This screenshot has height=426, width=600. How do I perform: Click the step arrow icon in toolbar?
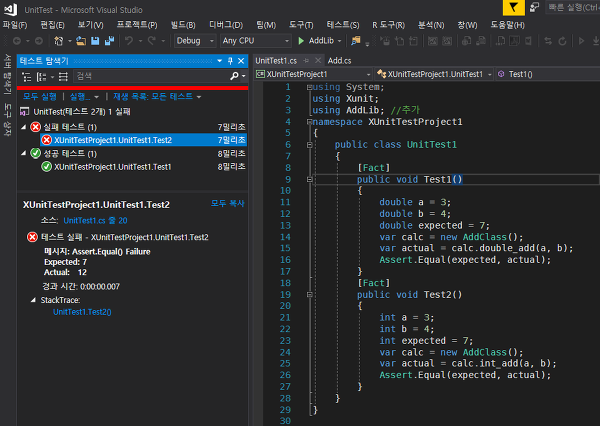point(581,41)
